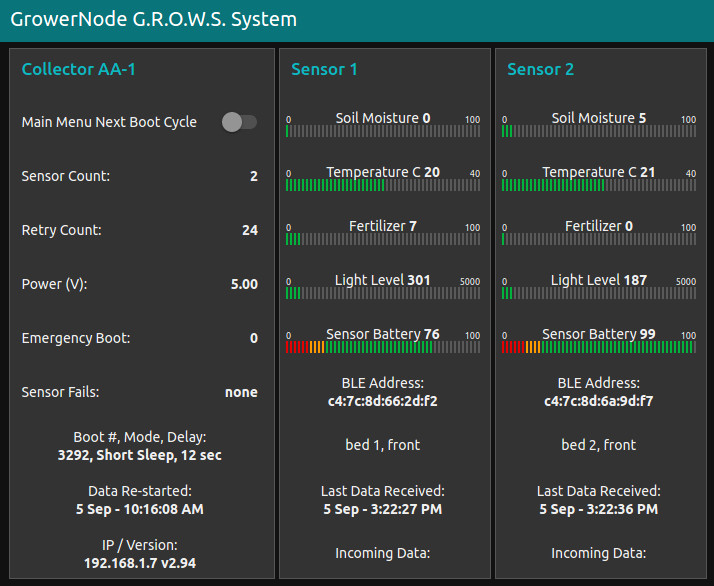Click Sensor 2 Soil Moisture gauge bar

coord(599,132)
